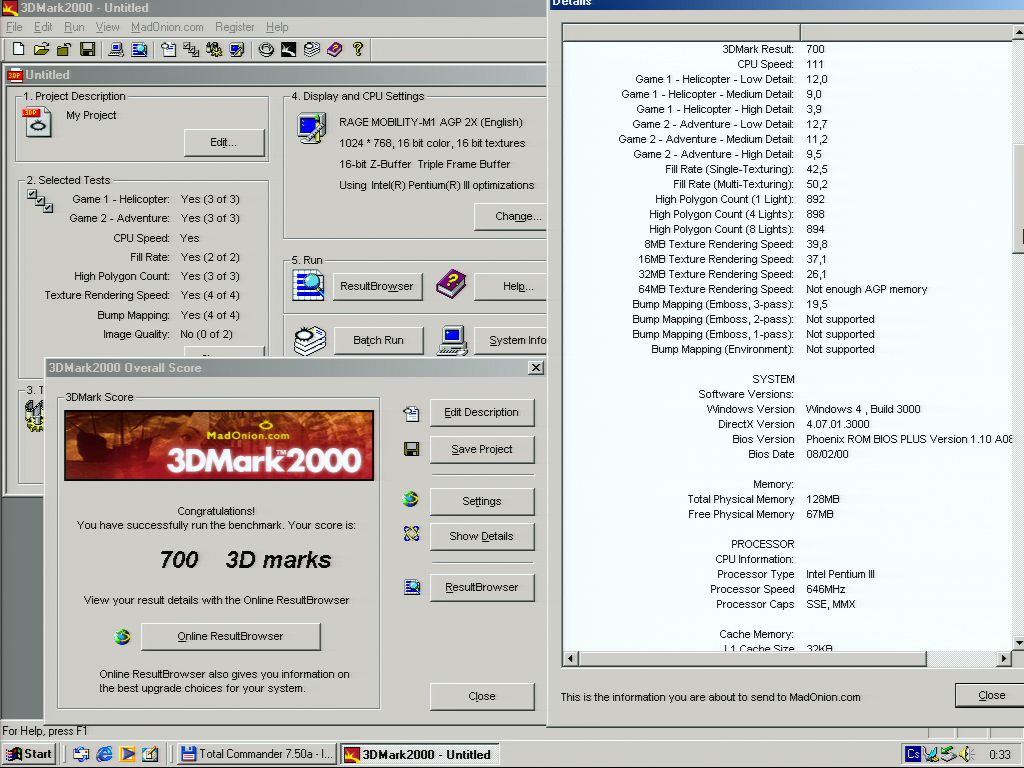This screenshot has height=768, width=1024.
Task: Click the Show Desktop quick launch icon
Action: click(x=150, y=754)
